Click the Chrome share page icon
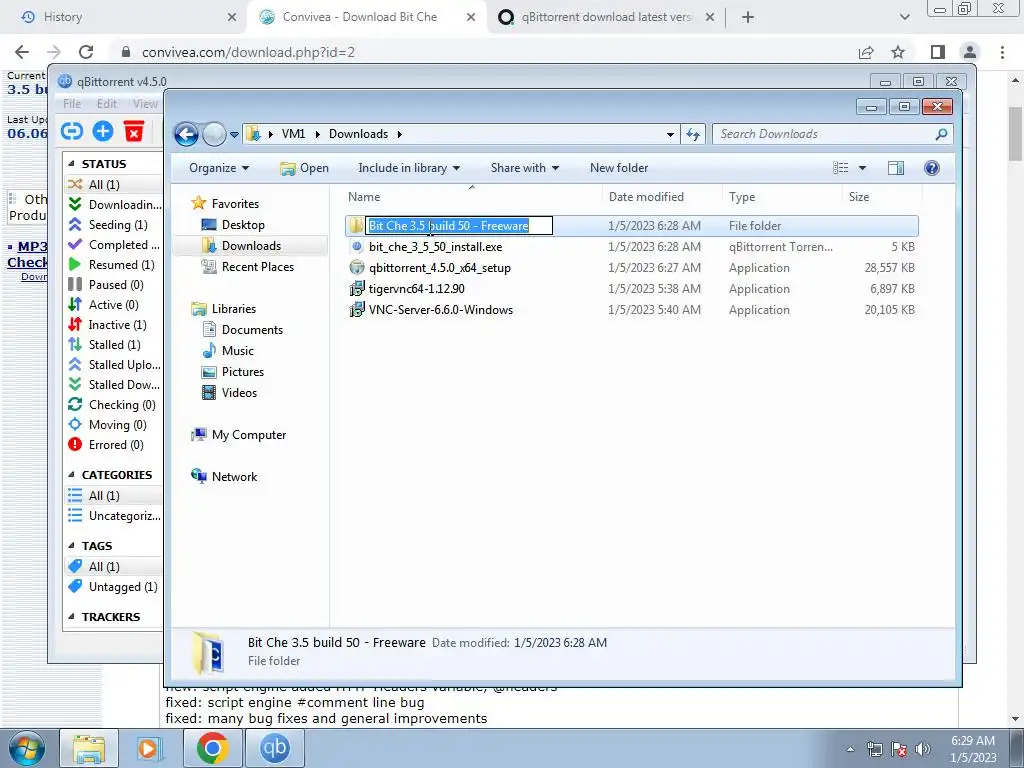Screen dimensions: 1024x768 click(866, 52)
